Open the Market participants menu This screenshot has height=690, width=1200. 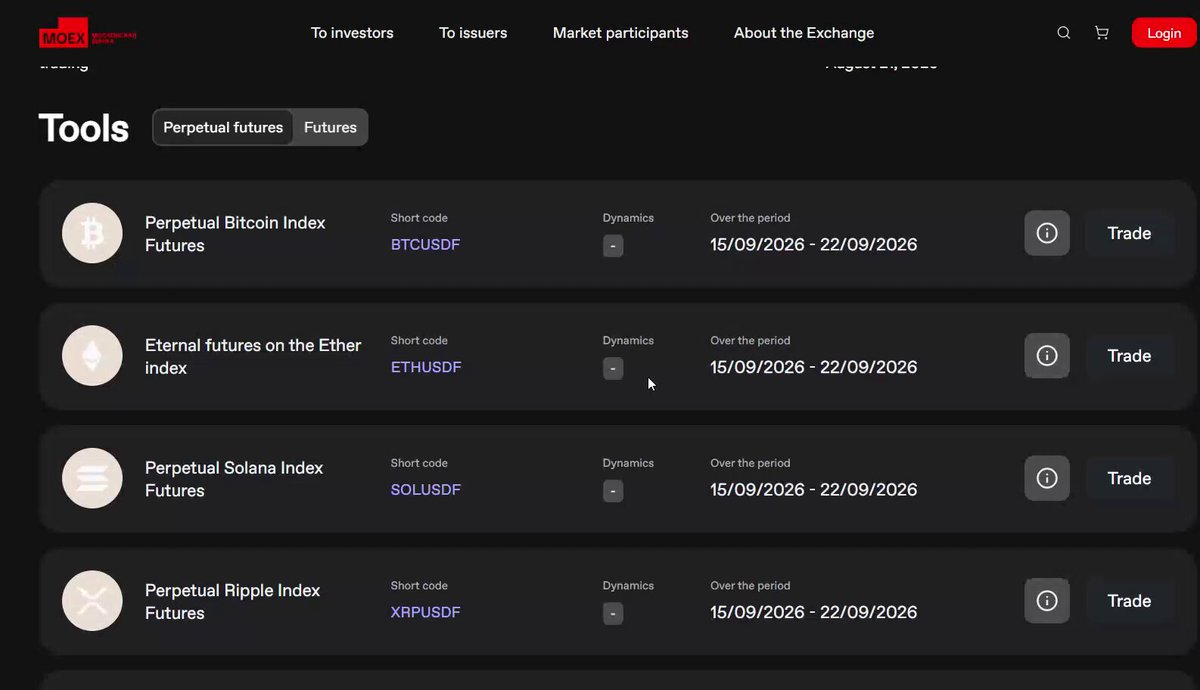click(x=621, y=33)
